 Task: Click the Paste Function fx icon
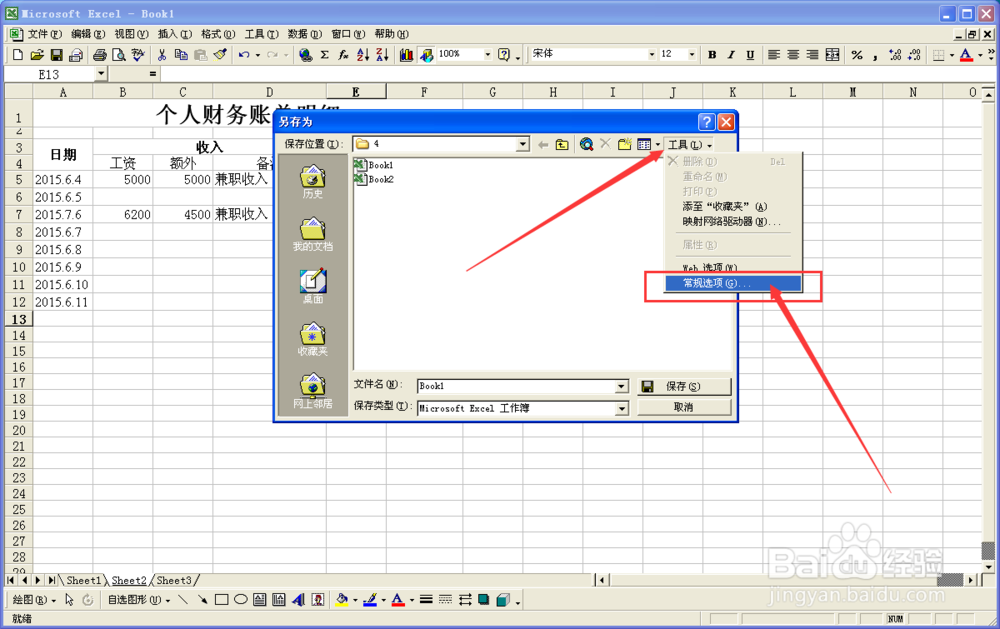[344, 55]
